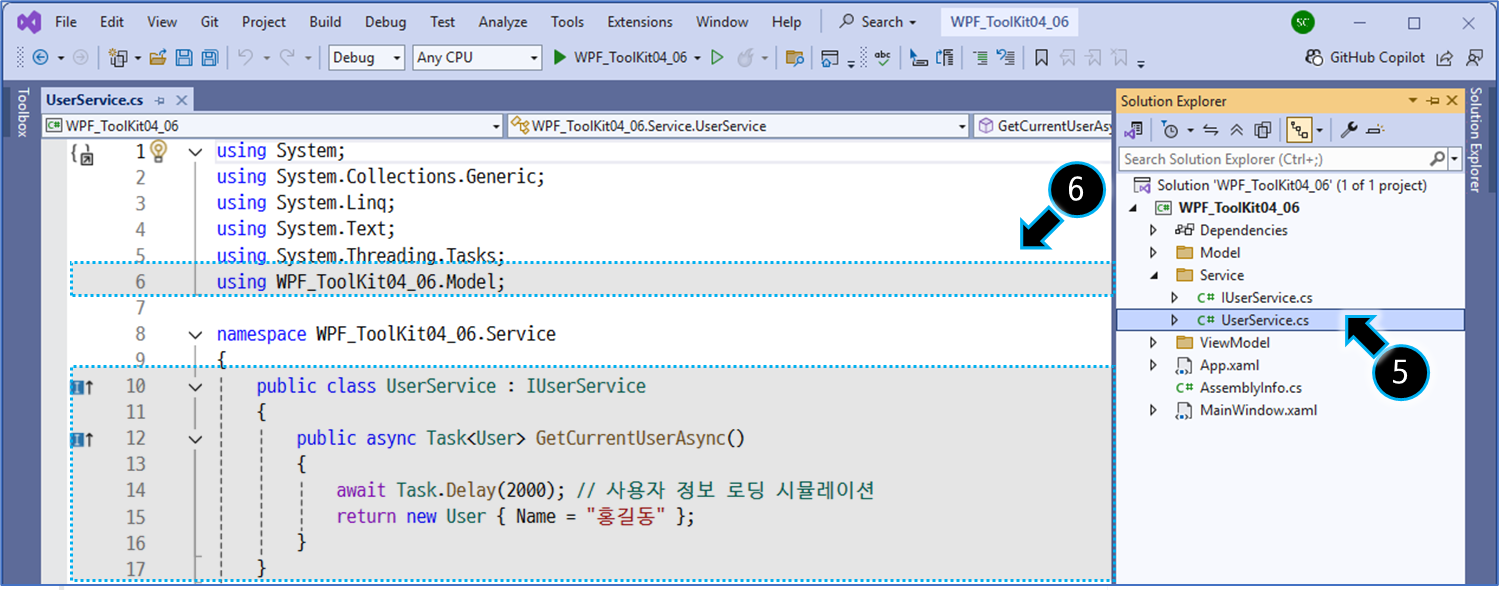
Task: Click the New Project toolbar icon
Action: tap(118, 58)
